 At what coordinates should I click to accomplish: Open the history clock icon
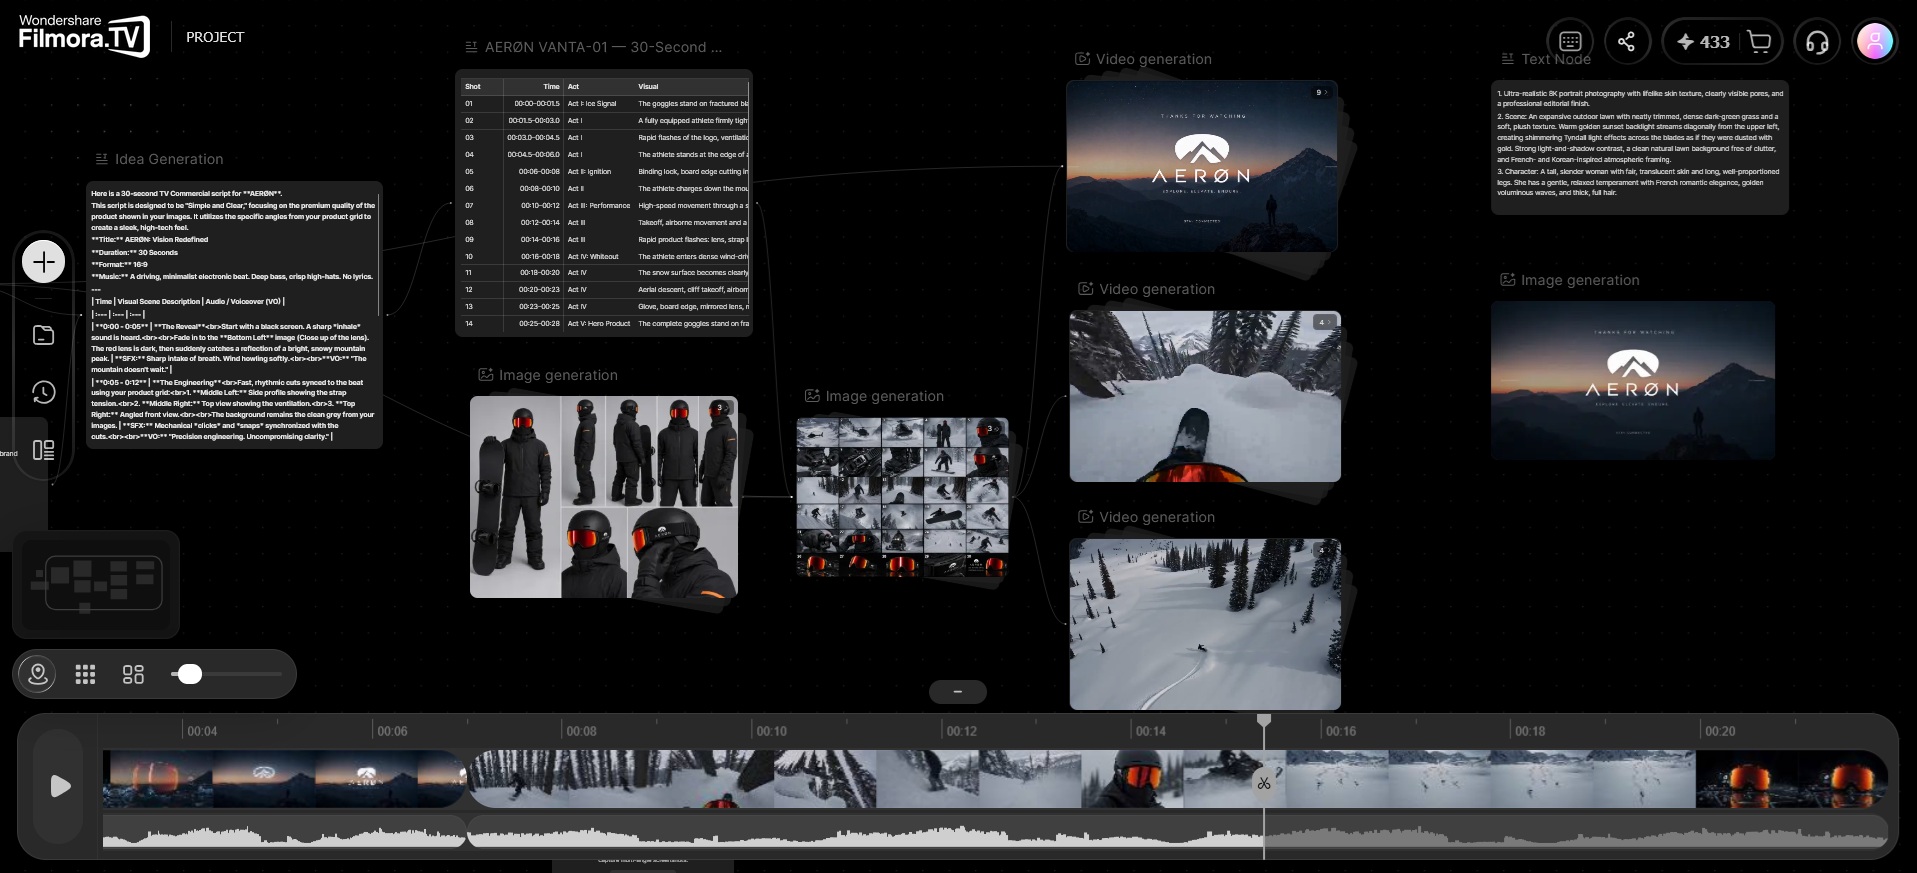[44, 392]
